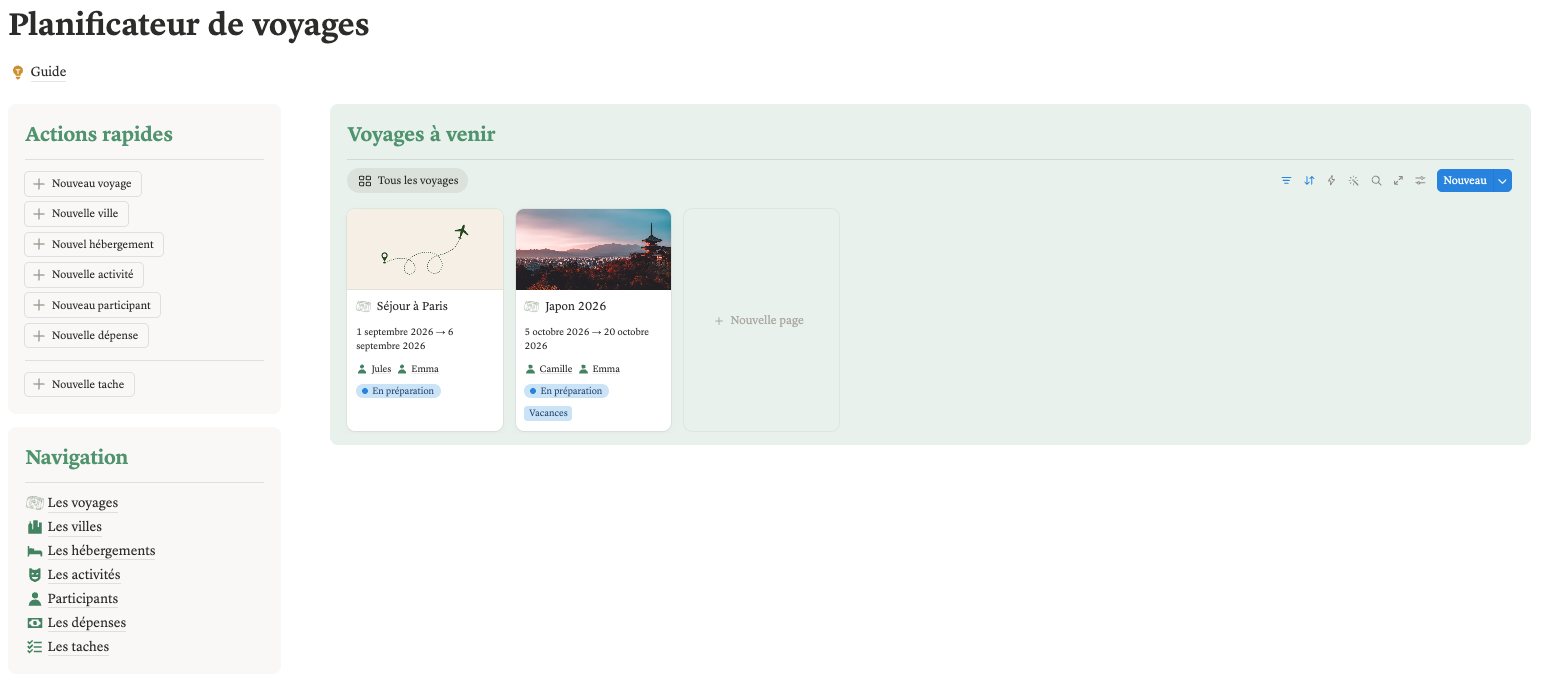Image resolution: width=1560 pixels, height=683 pixels.
Task: Click the Actions rapides heading
Action: pyautogui.click(x=99, y=134)
